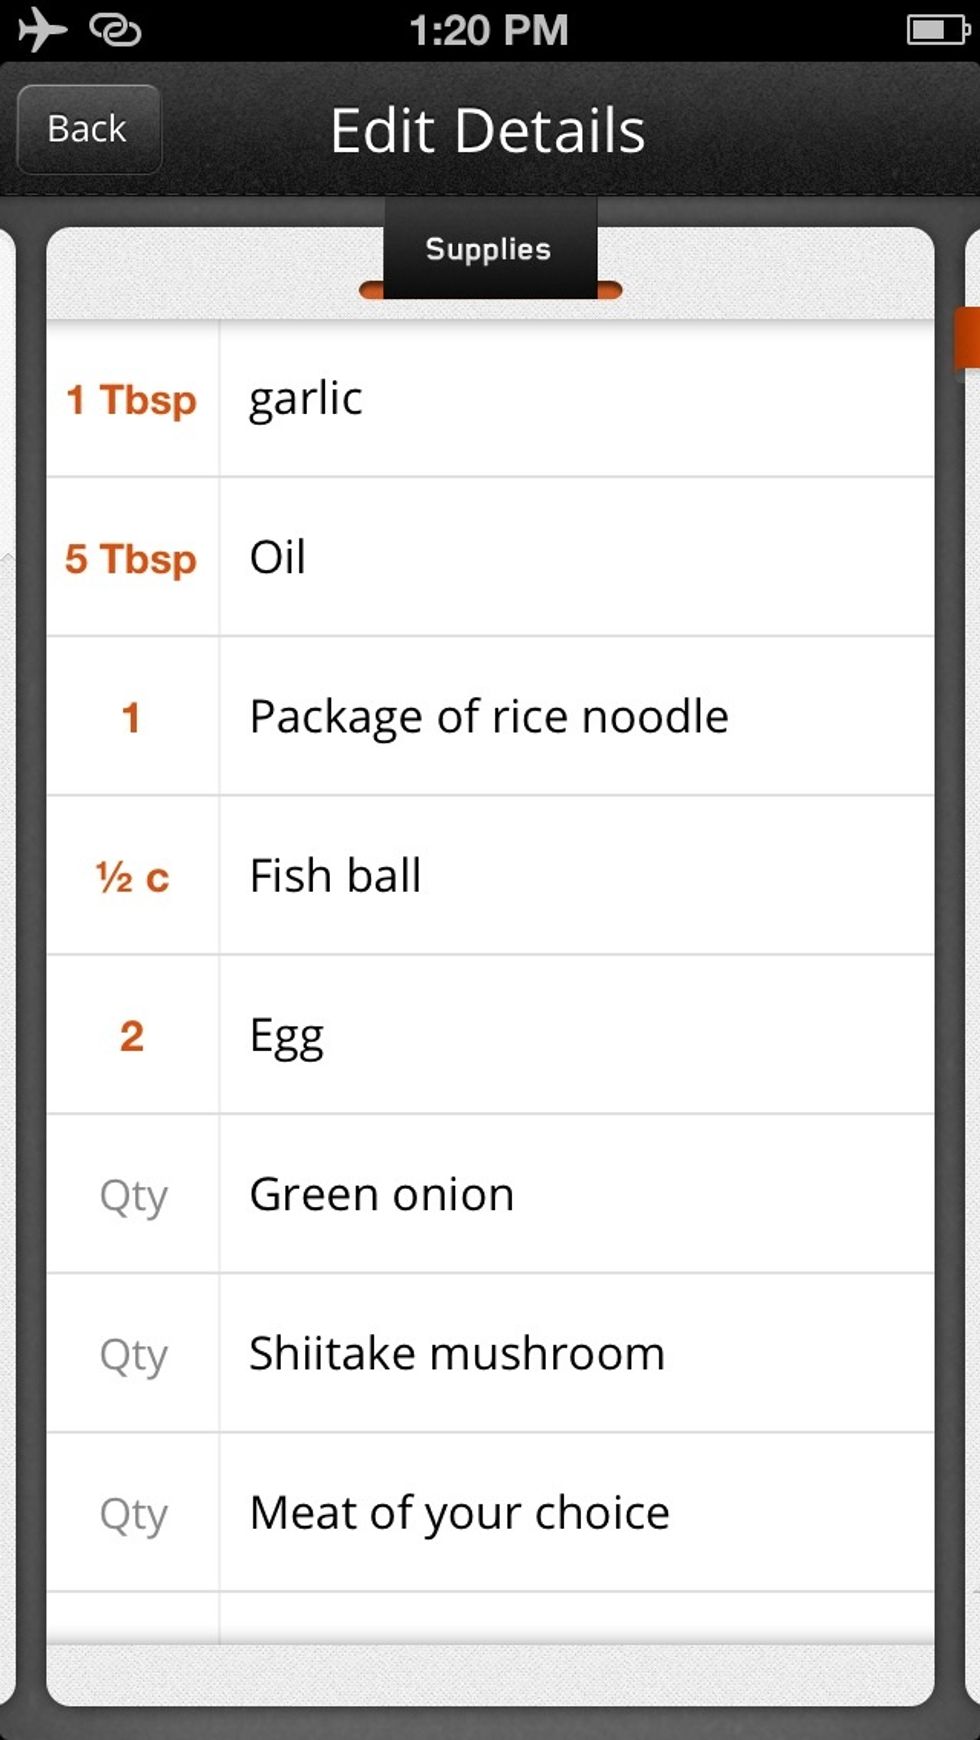Edit the rice noodle package quantity
This screenshot has width=980, height=1740.
click(x=131, y=717)
